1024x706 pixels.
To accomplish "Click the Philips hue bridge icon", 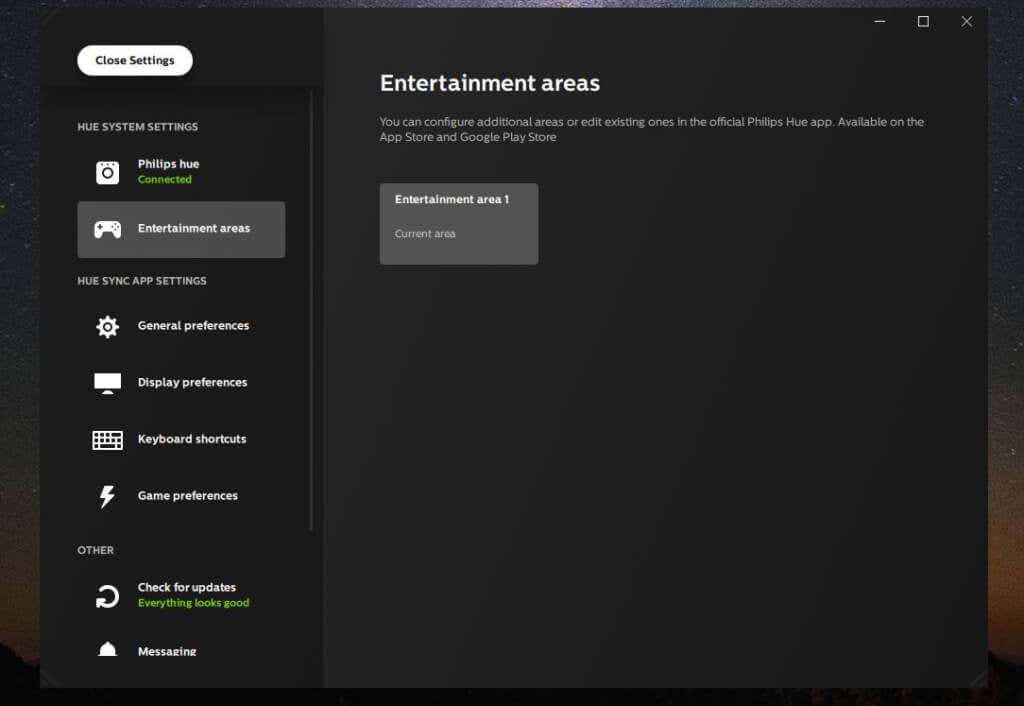I will pyautogui.click(x=107, y=172).
